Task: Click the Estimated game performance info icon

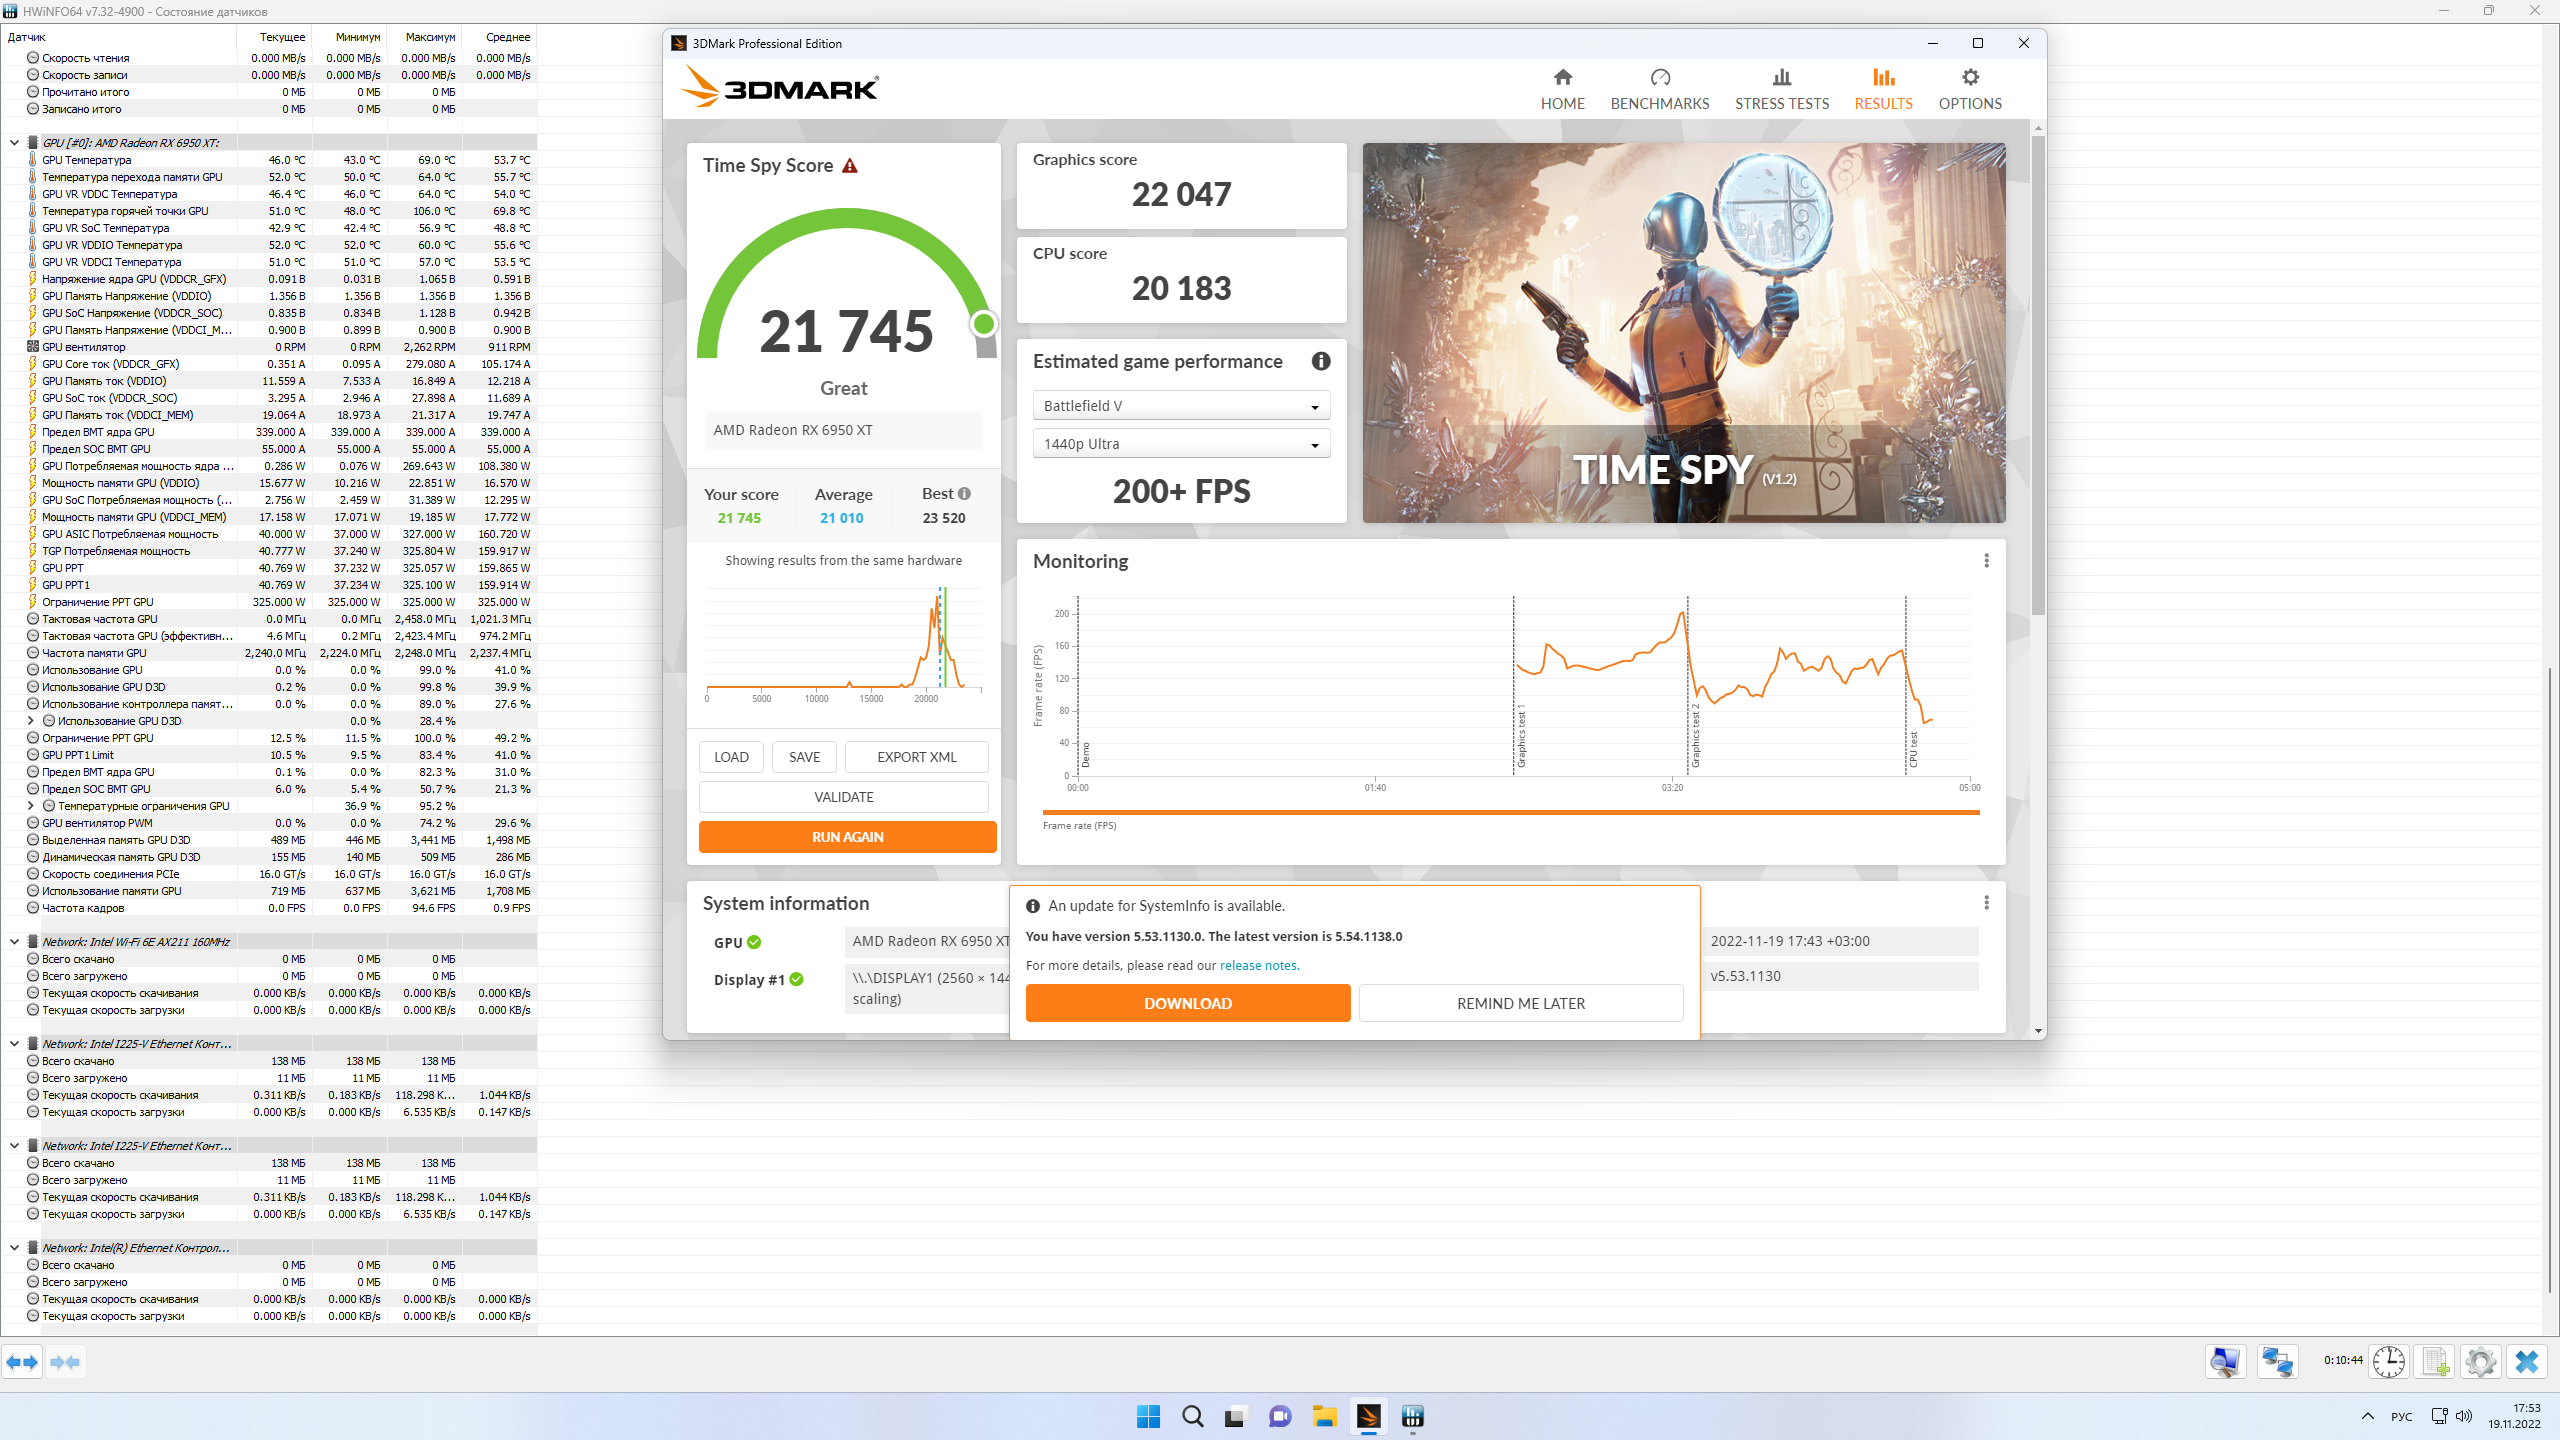Action: tap(1320, 361)
